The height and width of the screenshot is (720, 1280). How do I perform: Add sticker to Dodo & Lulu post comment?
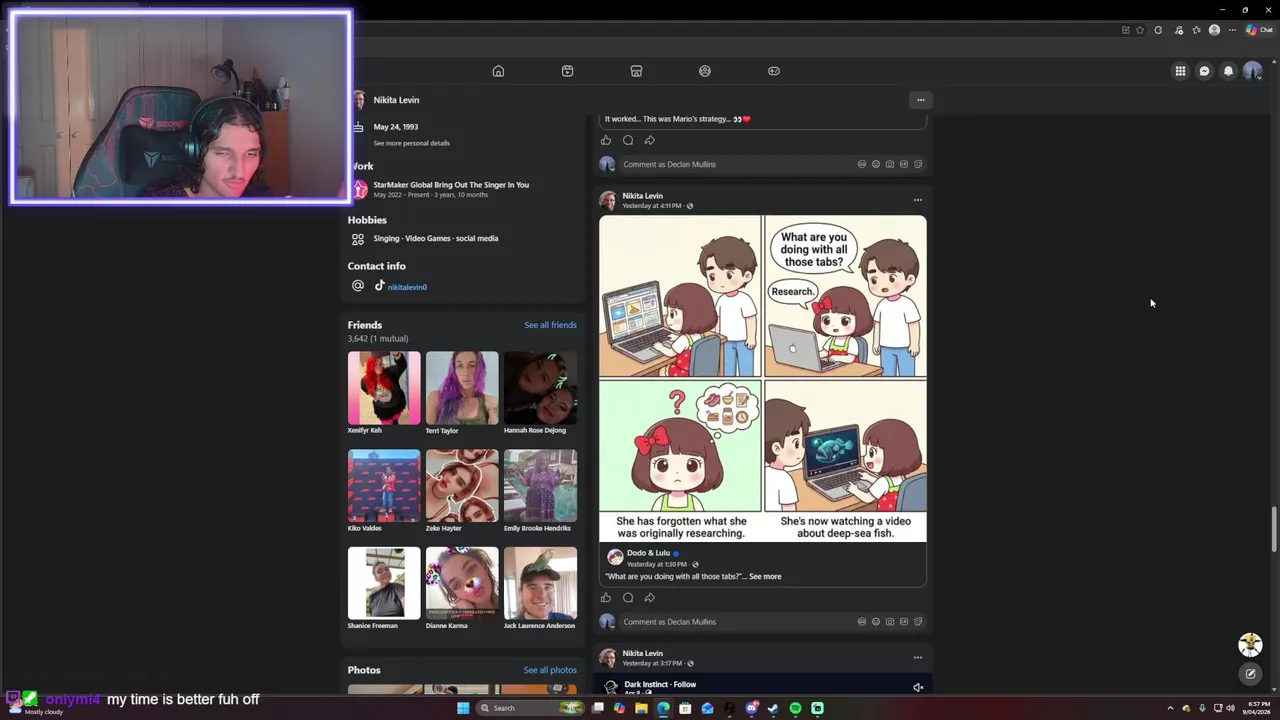pyautogui.click(x=918, y=622)
